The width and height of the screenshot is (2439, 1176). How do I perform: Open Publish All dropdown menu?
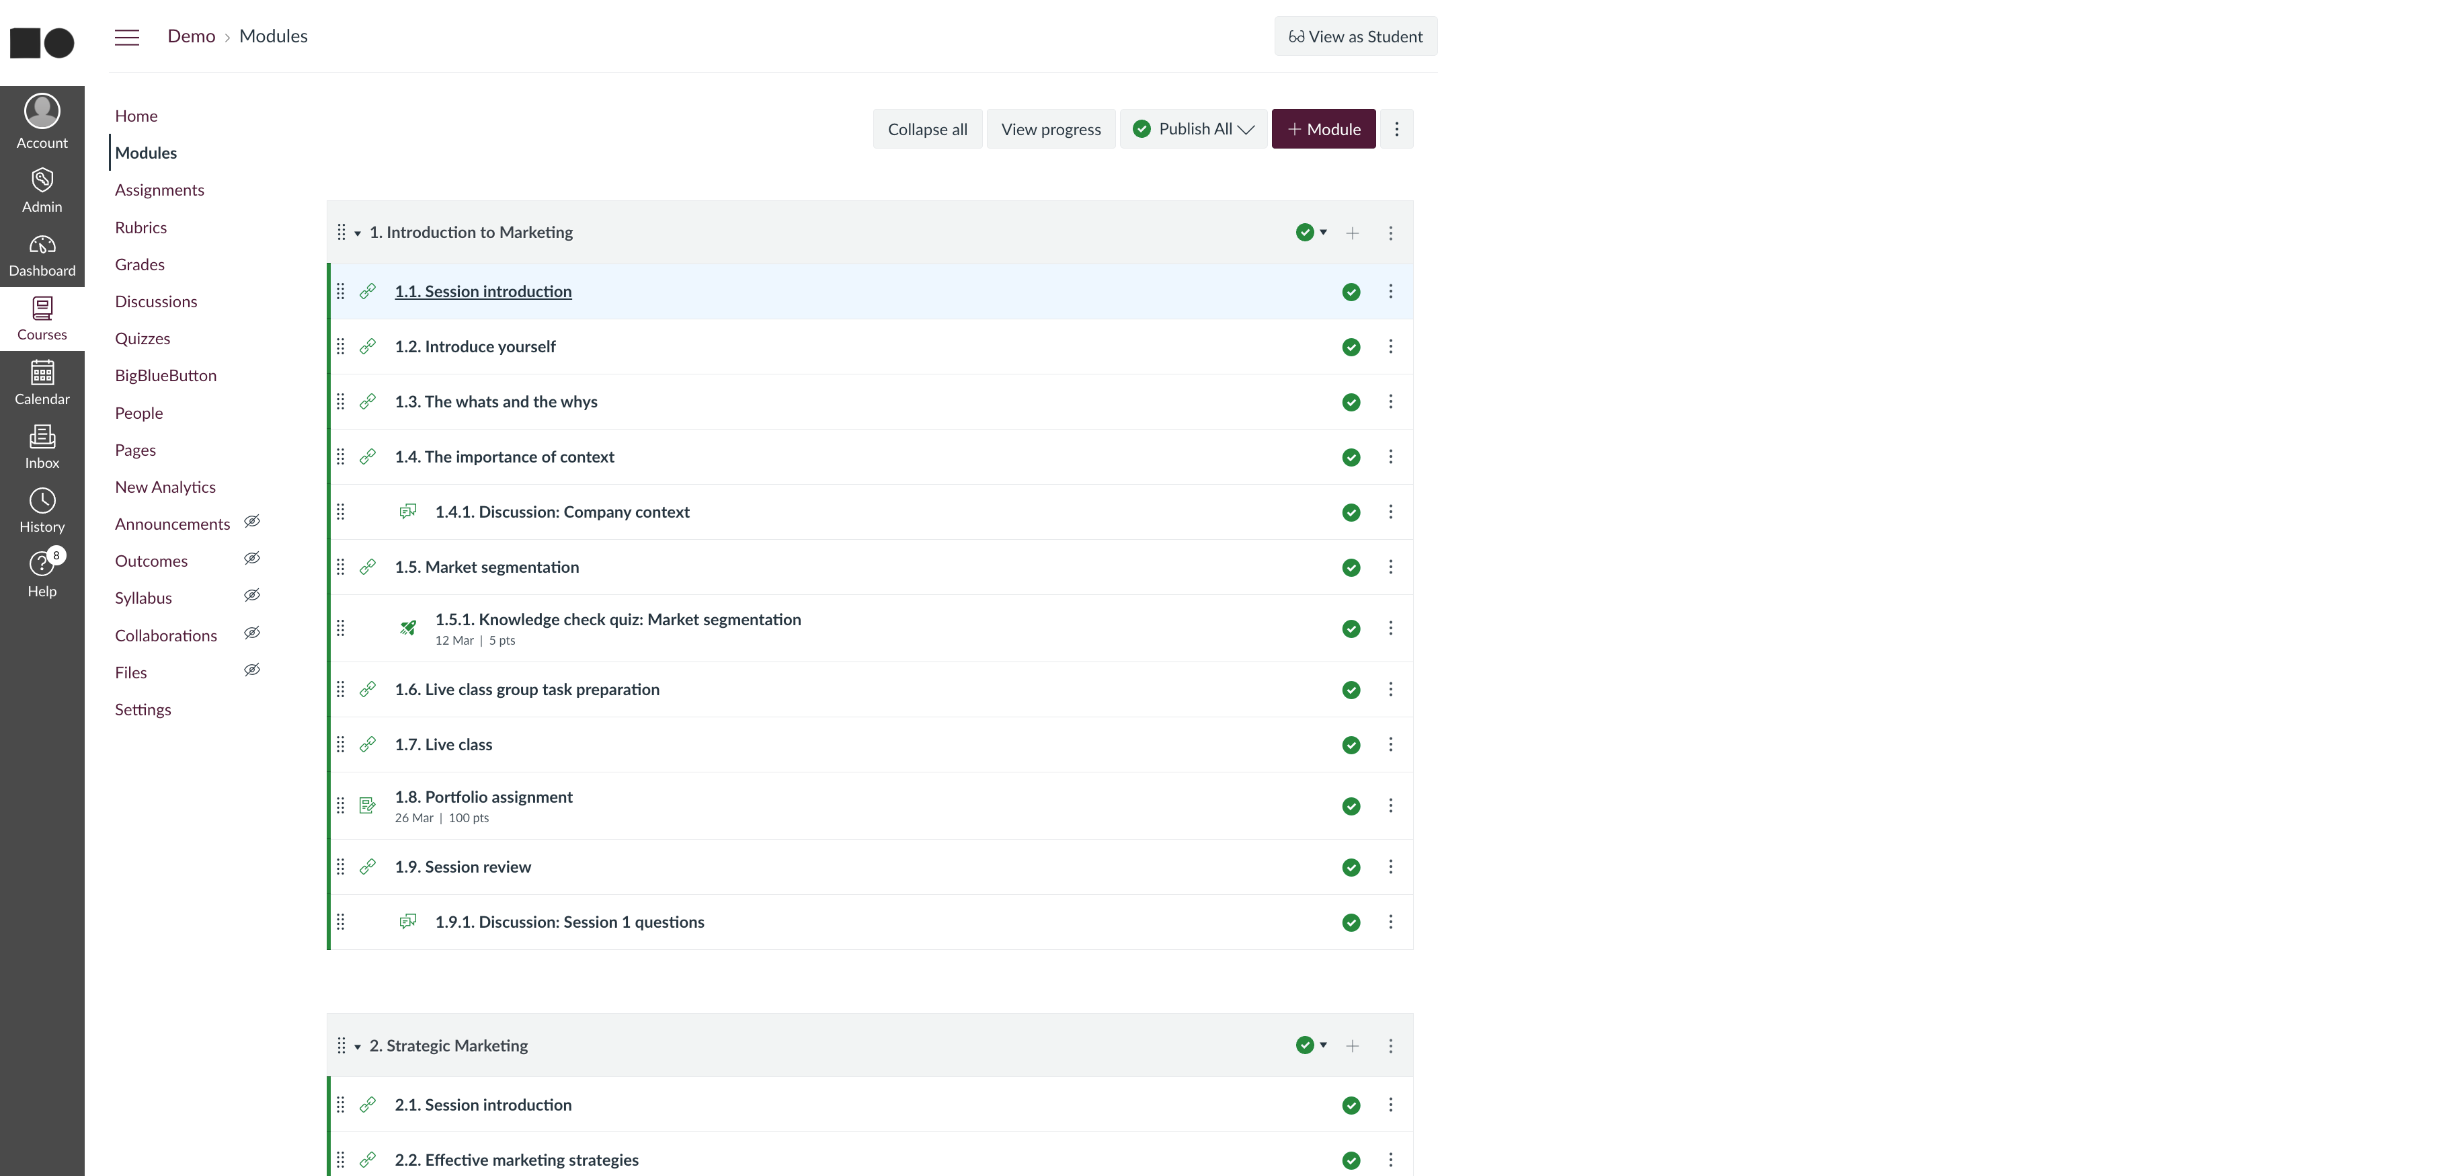[x=1194, y=129]
